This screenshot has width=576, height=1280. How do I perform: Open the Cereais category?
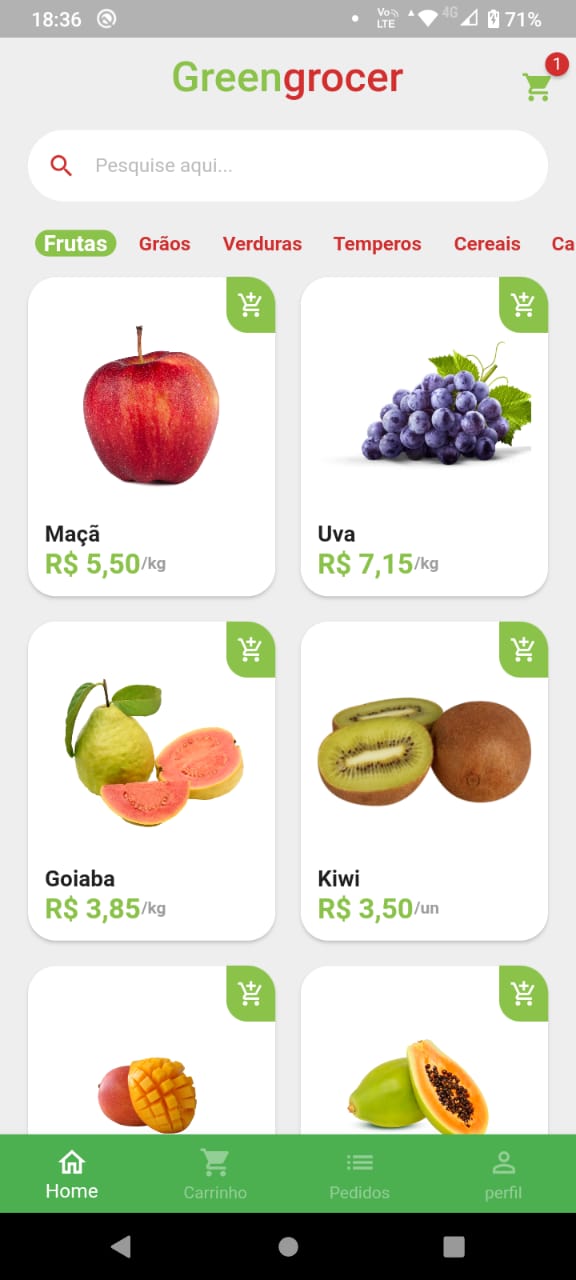pyautogui.click(x=487, y=243)
